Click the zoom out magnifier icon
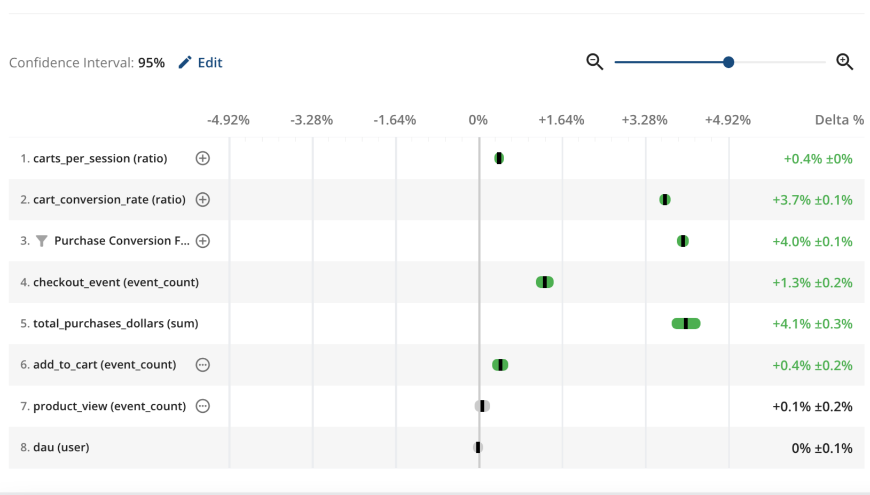This screenshot has height=495, width=870. [x=595, y=62]
